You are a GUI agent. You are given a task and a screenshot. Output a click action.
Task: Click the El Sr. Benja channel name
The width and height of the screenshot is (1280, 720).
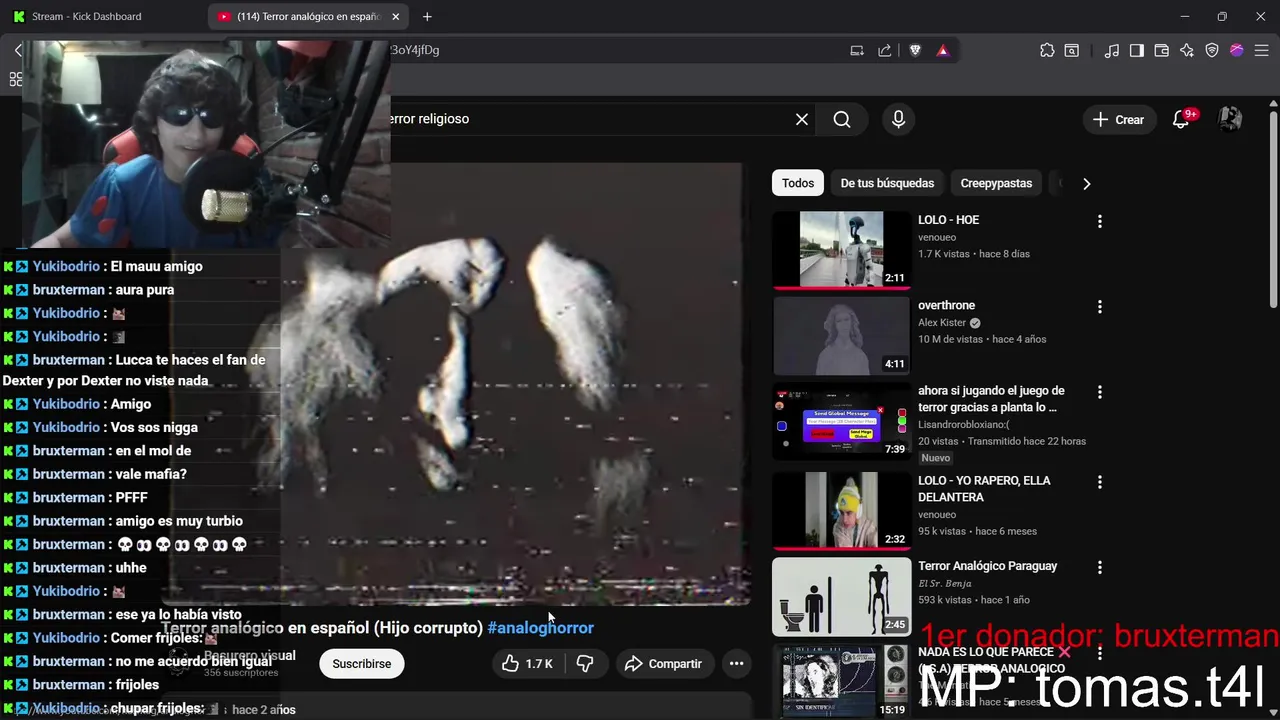945,583
